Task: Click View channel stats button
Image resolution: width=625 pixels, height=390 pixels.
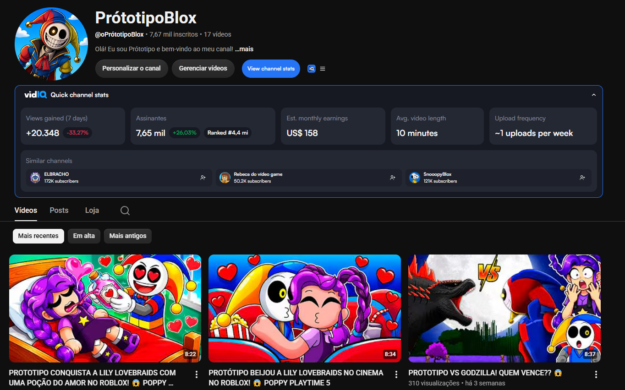Action: coord(271,69)
